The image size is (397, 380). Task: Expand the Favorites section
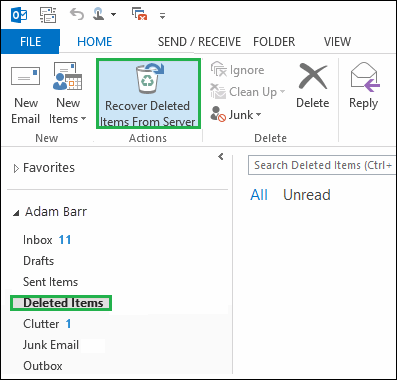(x=16, y=169)
